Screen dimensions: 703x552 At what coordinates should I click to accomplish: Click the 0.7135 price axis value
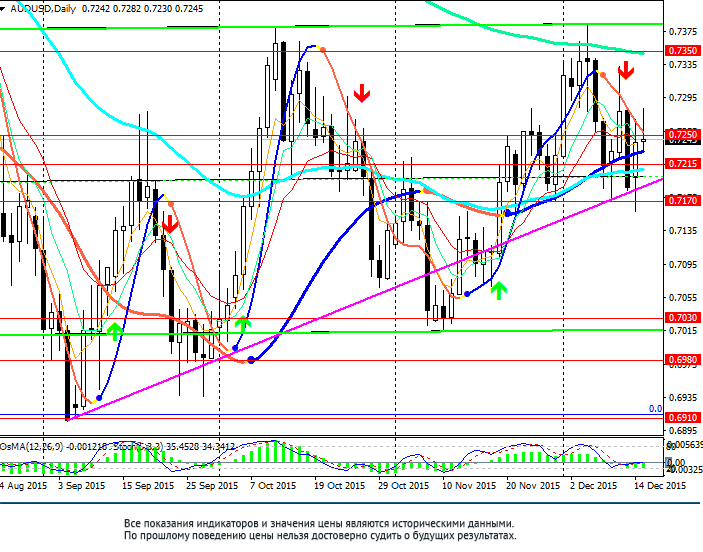[x=683, y=231]
